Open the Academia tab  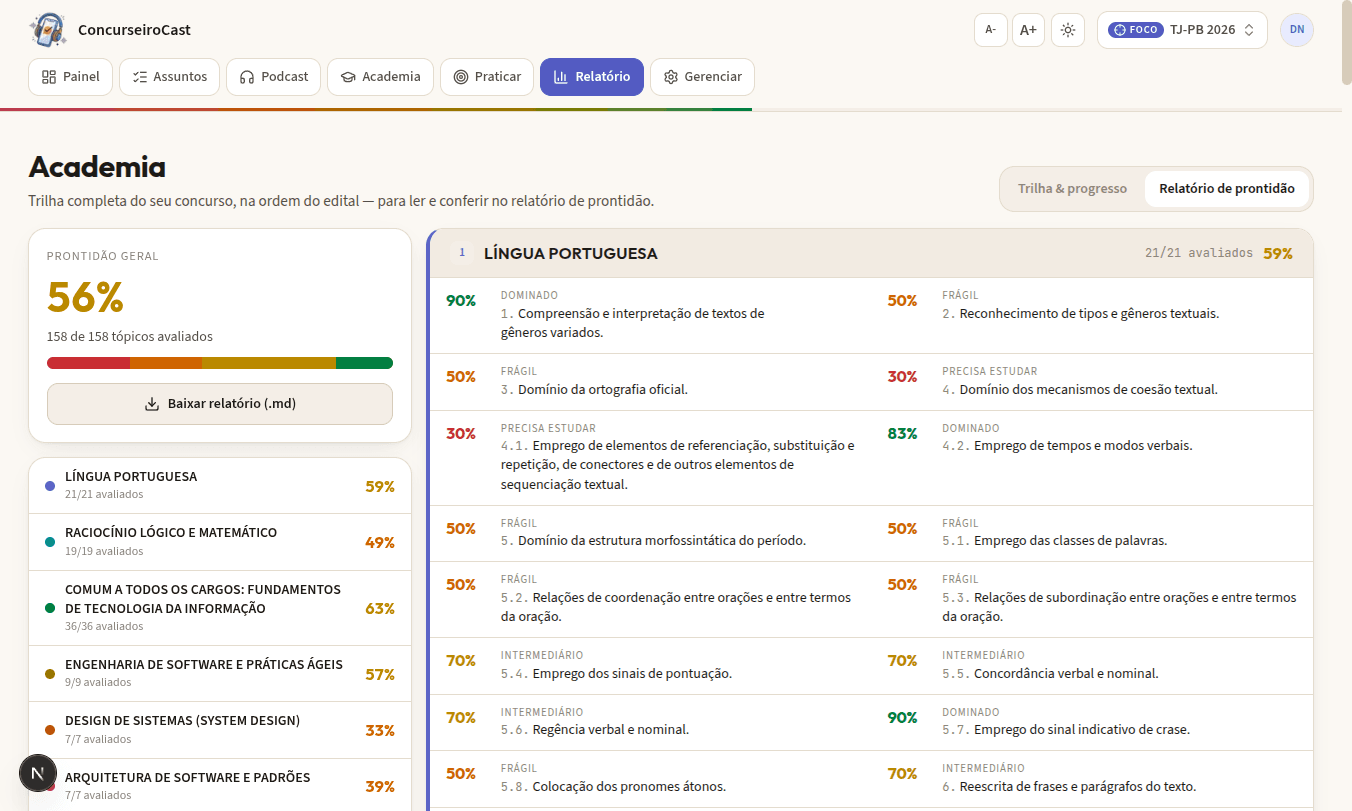(x=381, y=77)
